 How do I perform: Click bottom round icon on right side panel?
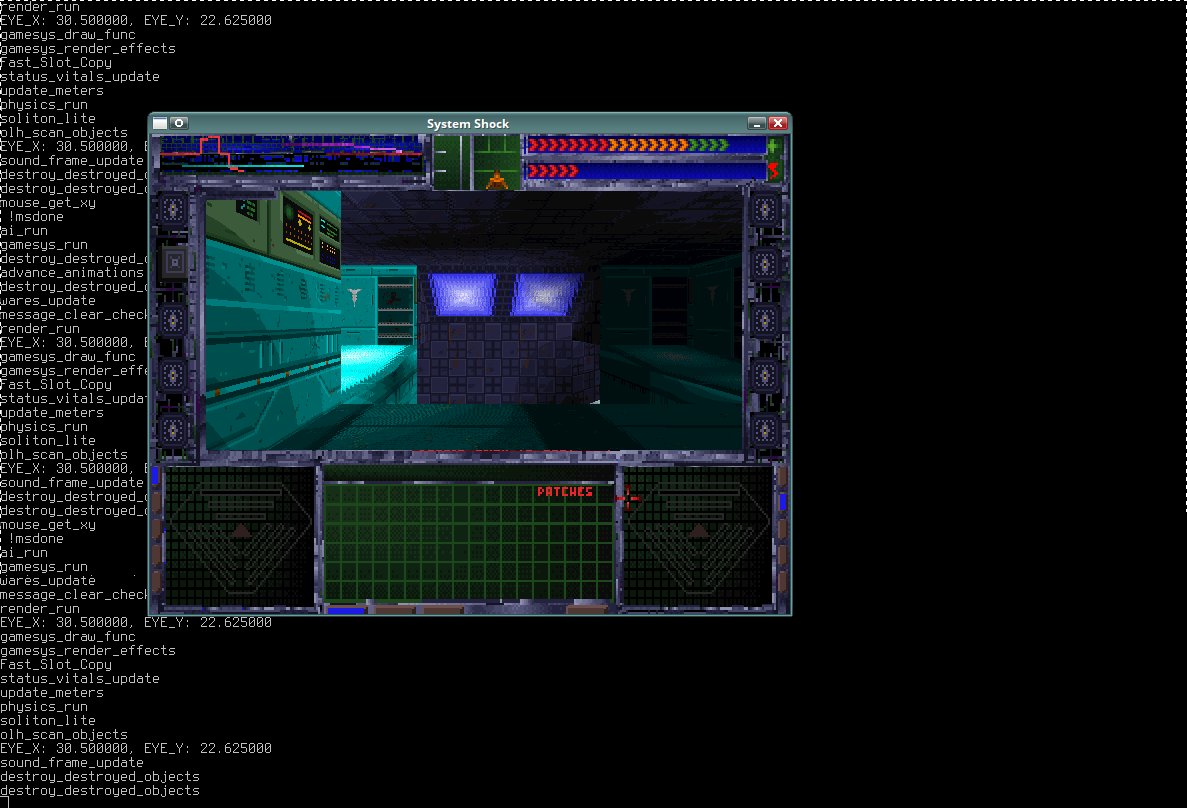coord(765,430)
